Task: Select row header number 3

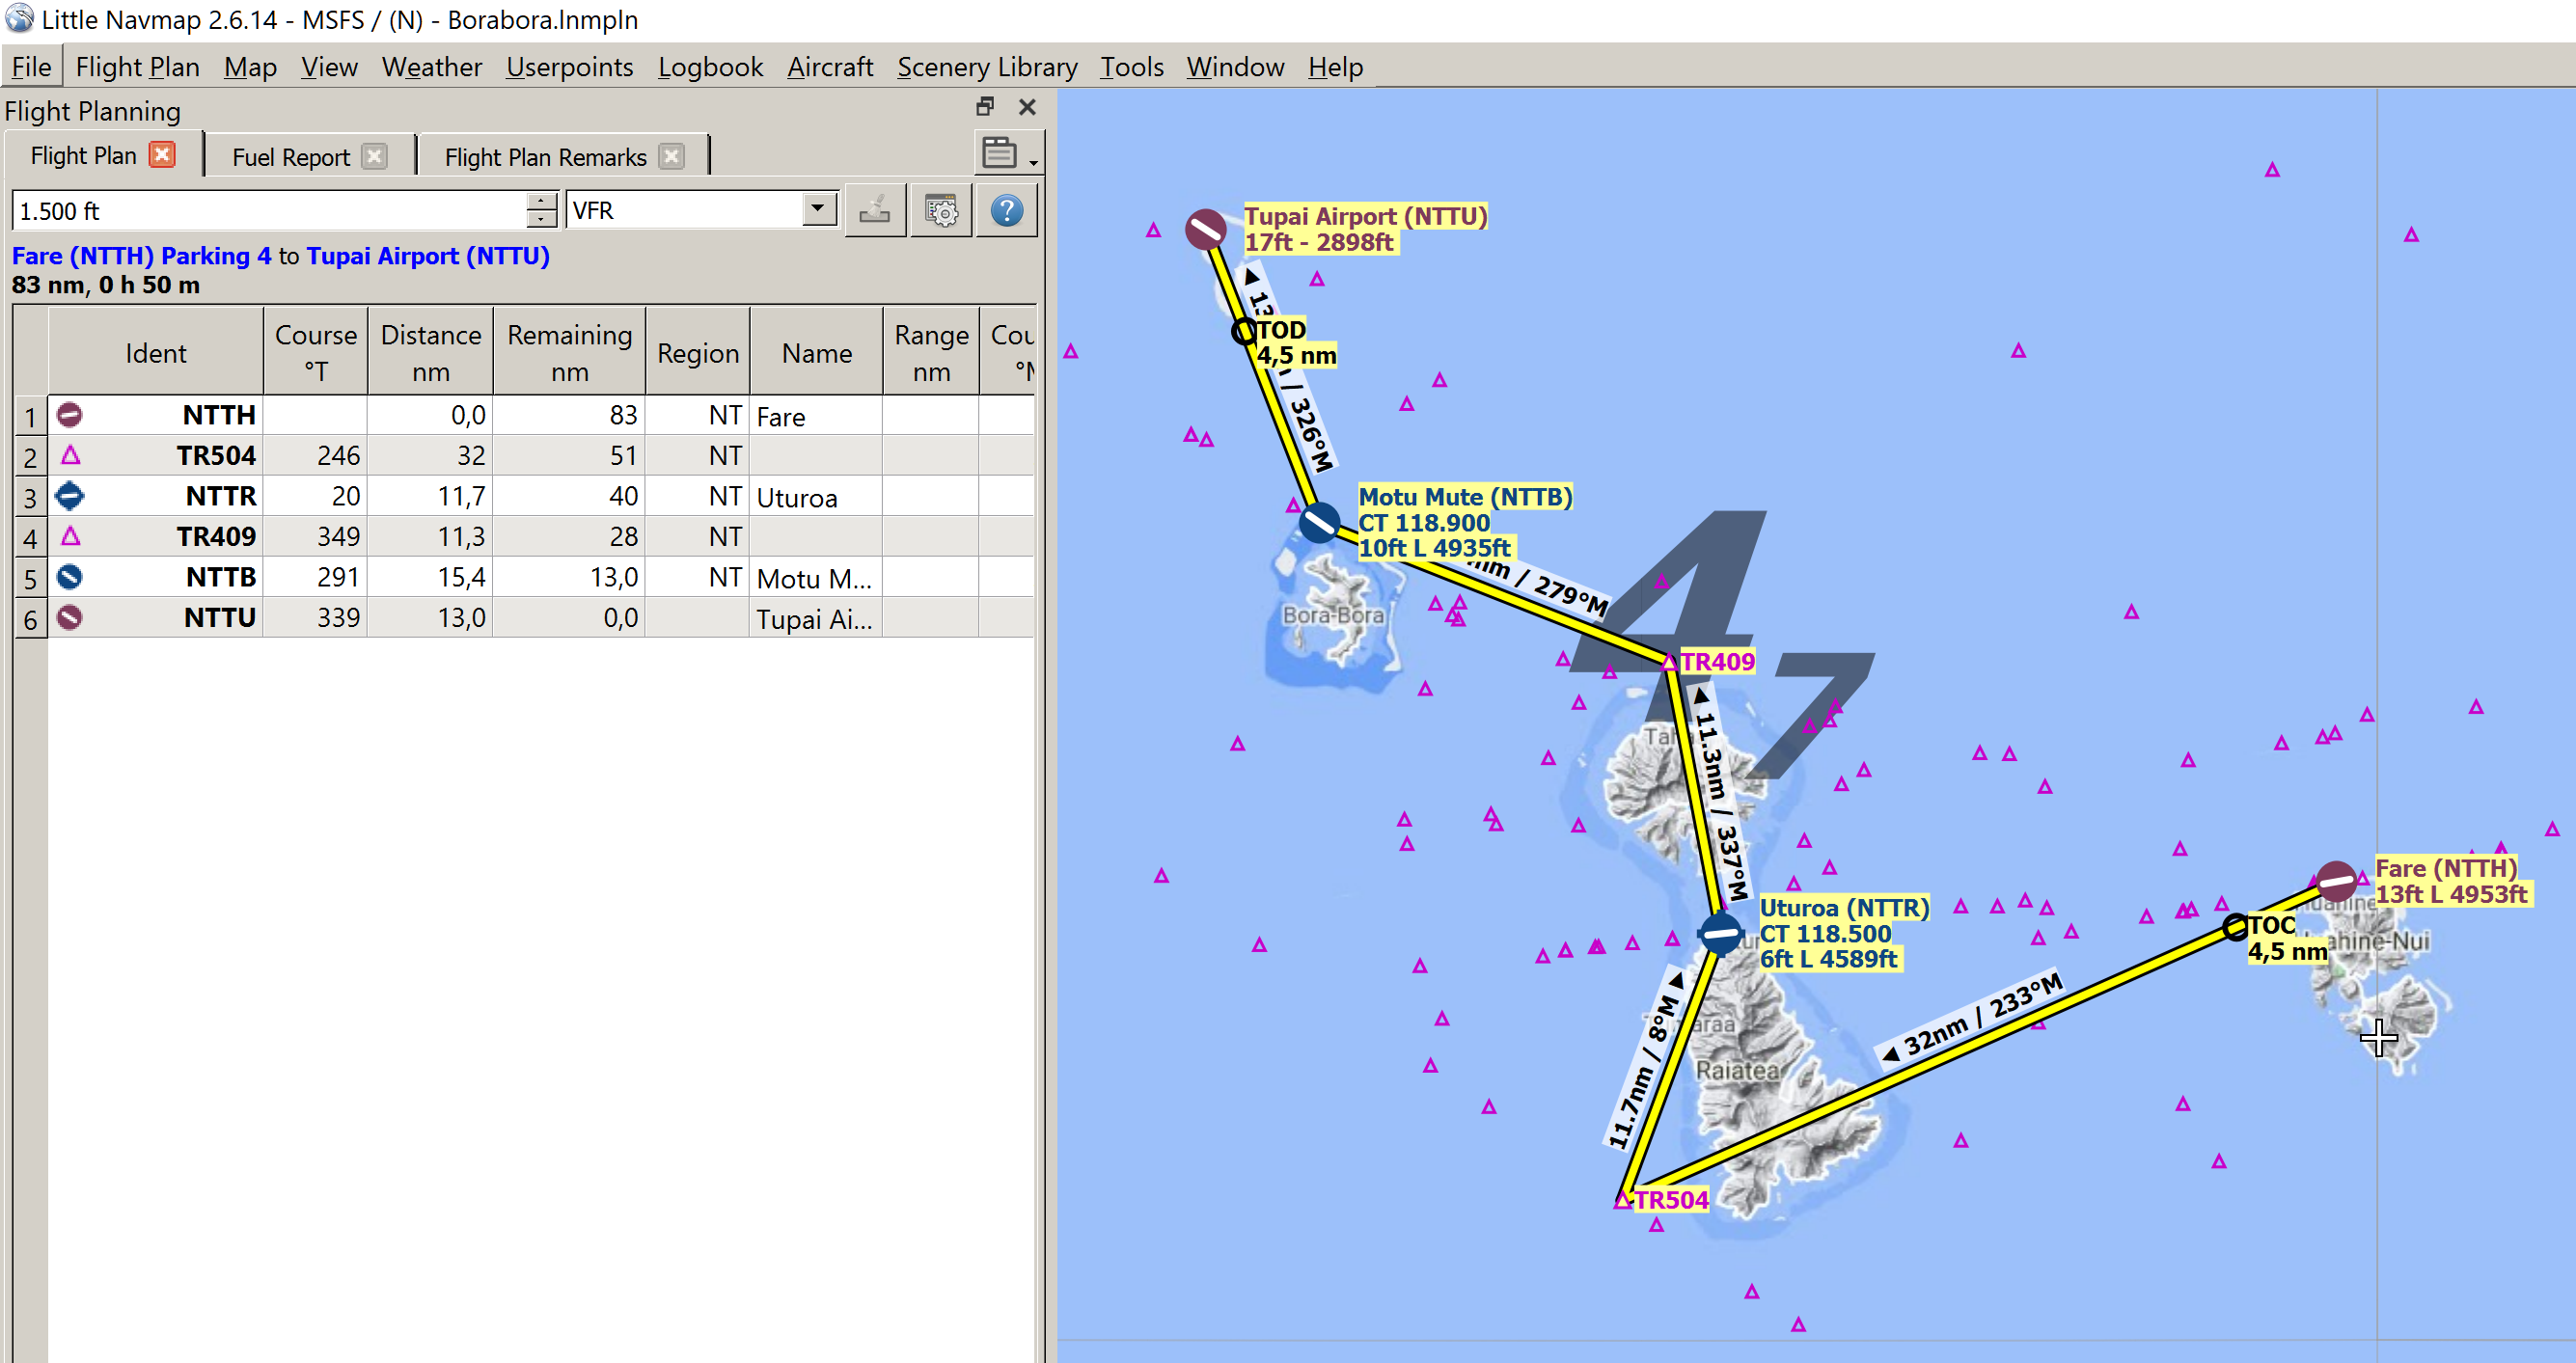Action: pos(31,497)
